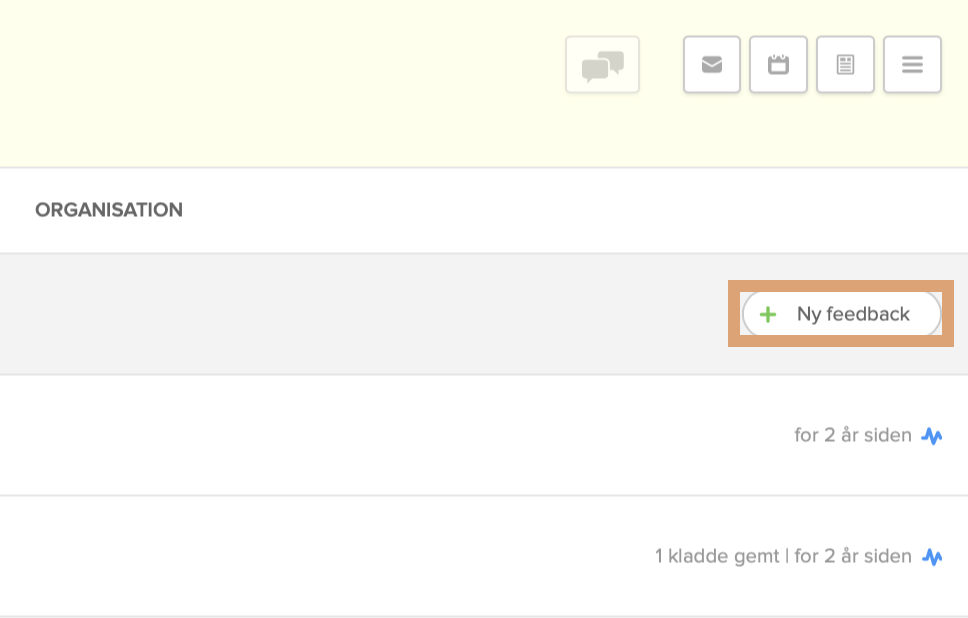Select the ORGANISATION tab

[x=109, y=210]
